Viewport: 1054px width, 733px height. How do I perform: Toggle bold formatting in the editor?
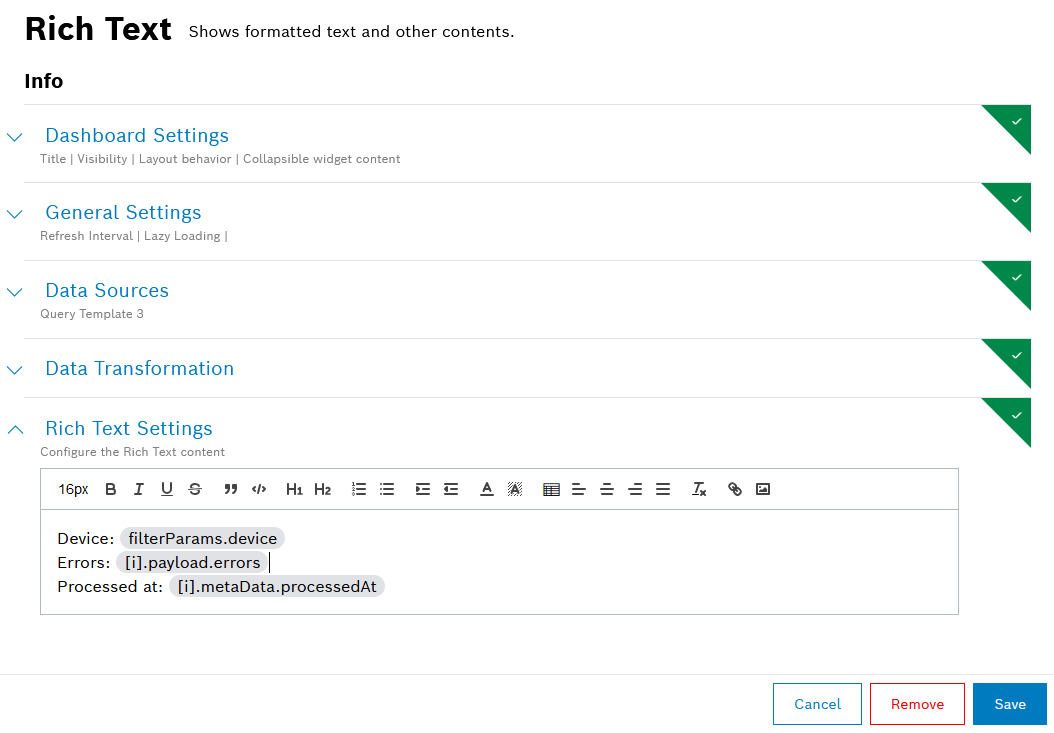coord(111,489)
